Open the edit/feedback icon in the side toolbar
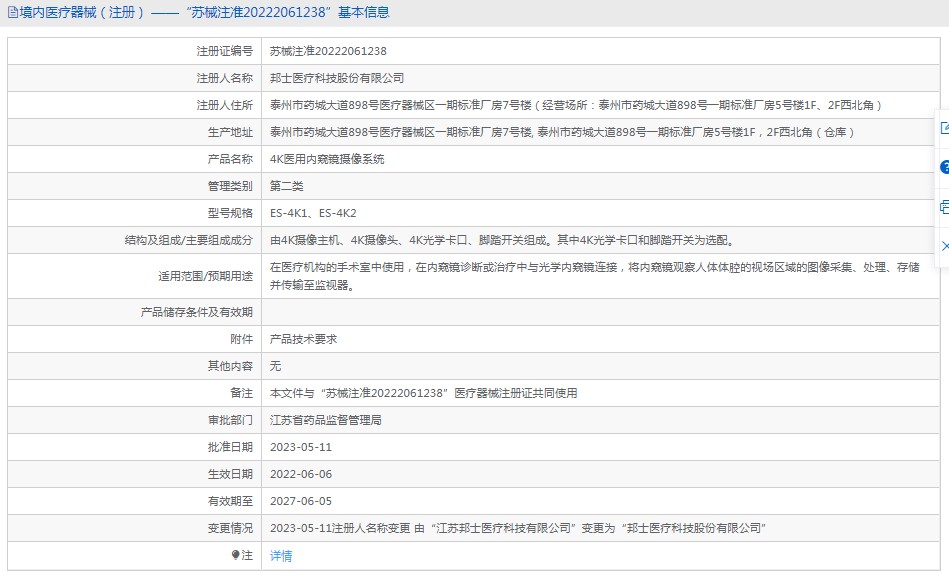The image size is (949, 579). pyautogui.click(x=945, y=128)
